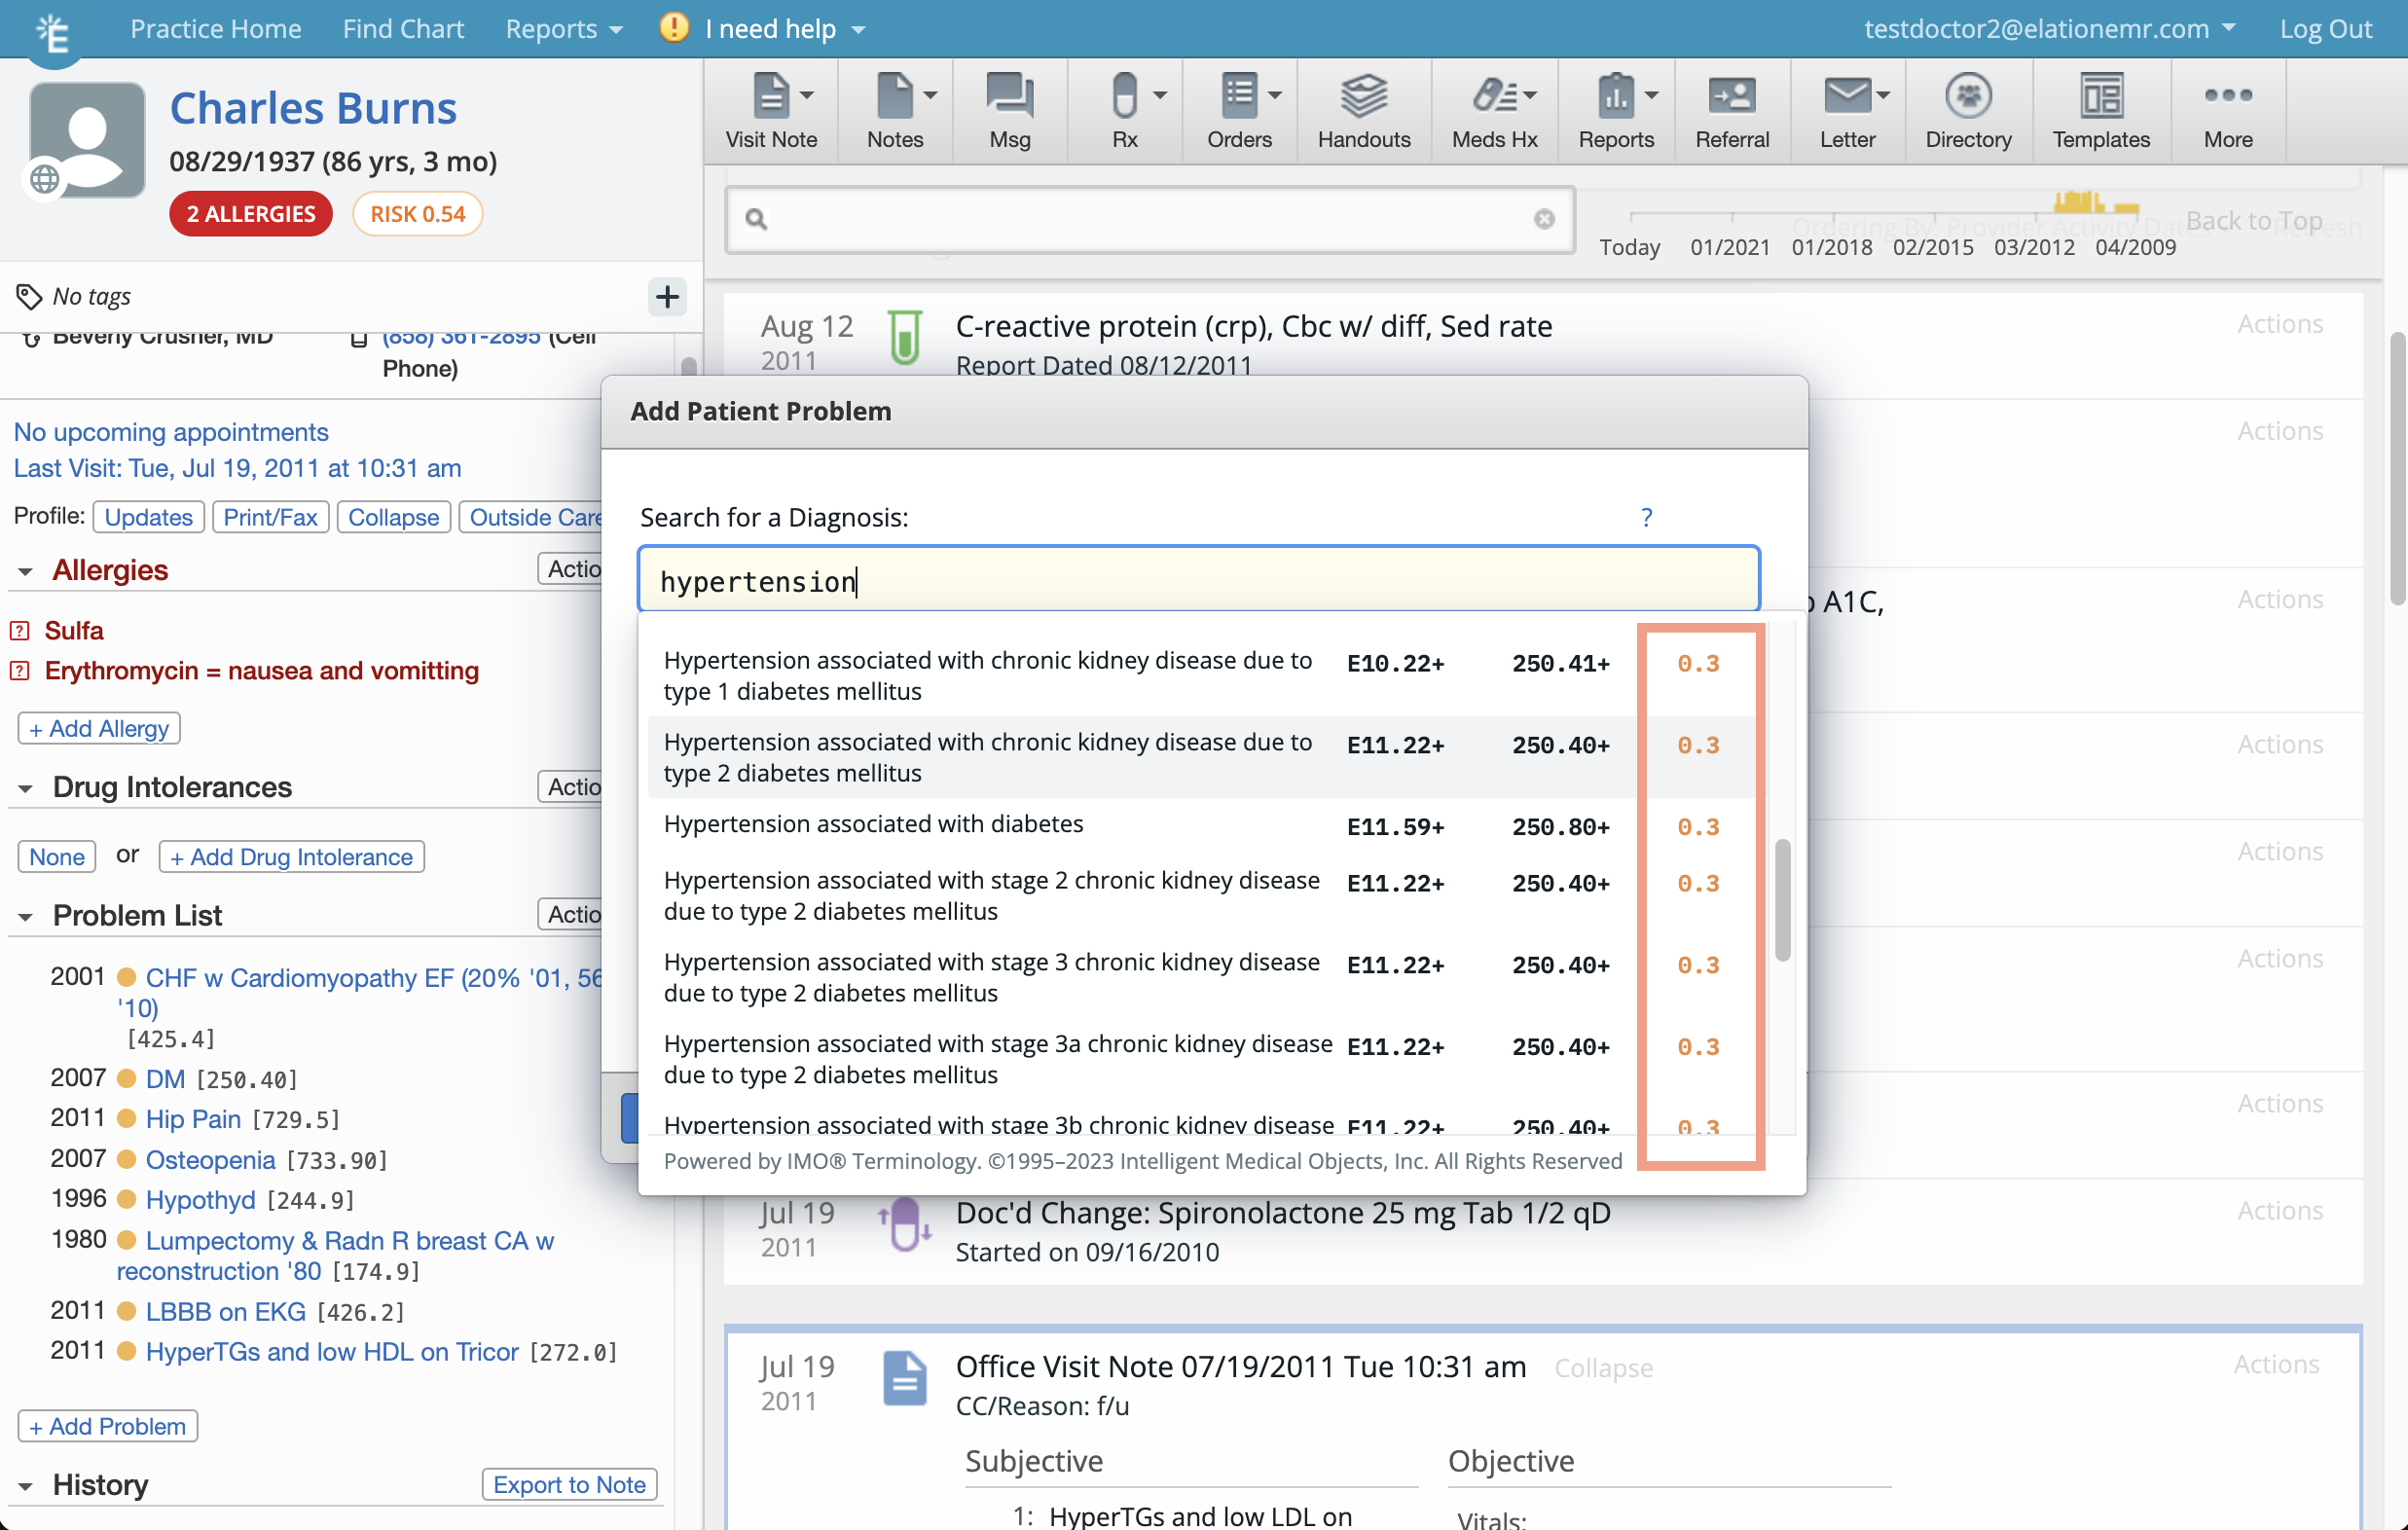
Task: Click the Add Problem button
Action: tap(107, 1426)
